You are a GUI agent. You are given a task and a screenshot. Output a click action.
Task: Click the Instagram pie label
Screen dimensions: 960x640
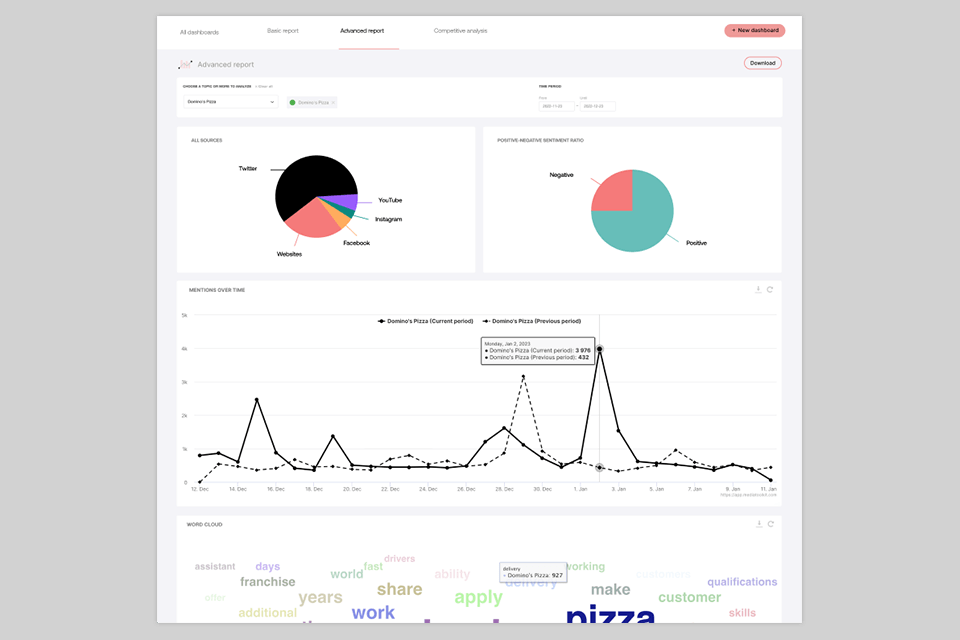coord(388,219)
